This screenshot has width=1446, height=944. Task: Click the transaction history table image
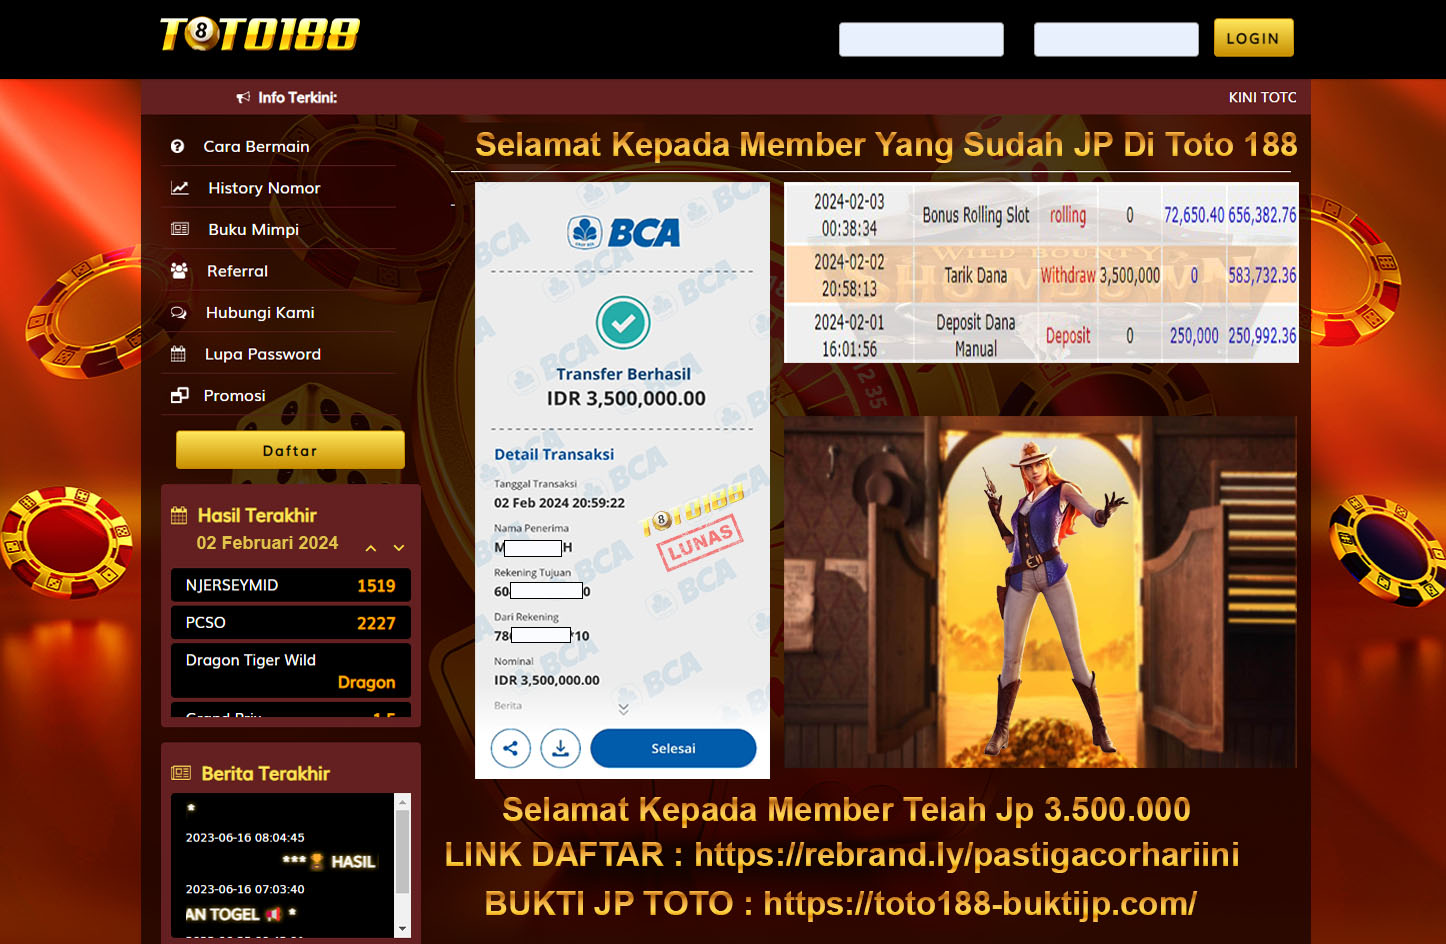point(1041,272)
